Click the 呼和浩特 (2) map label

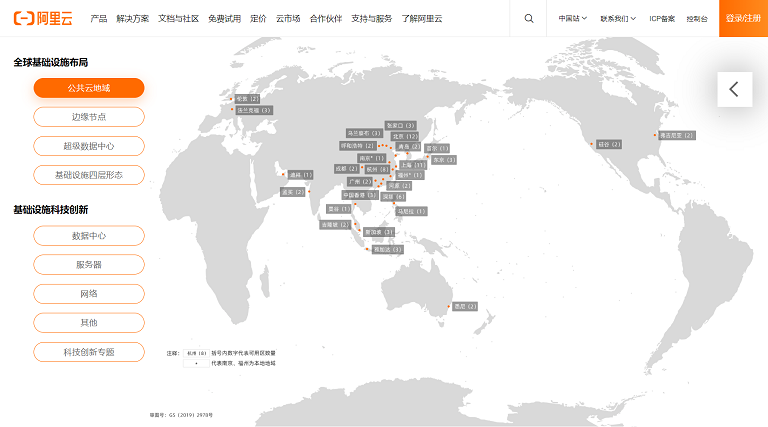click(358, 146)
